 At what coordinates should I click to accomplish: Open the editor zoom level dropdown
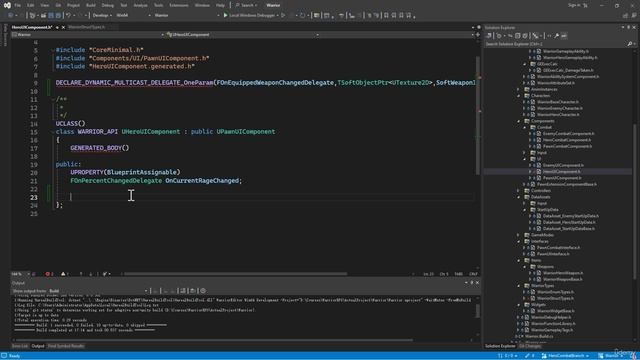pos(20,274)
